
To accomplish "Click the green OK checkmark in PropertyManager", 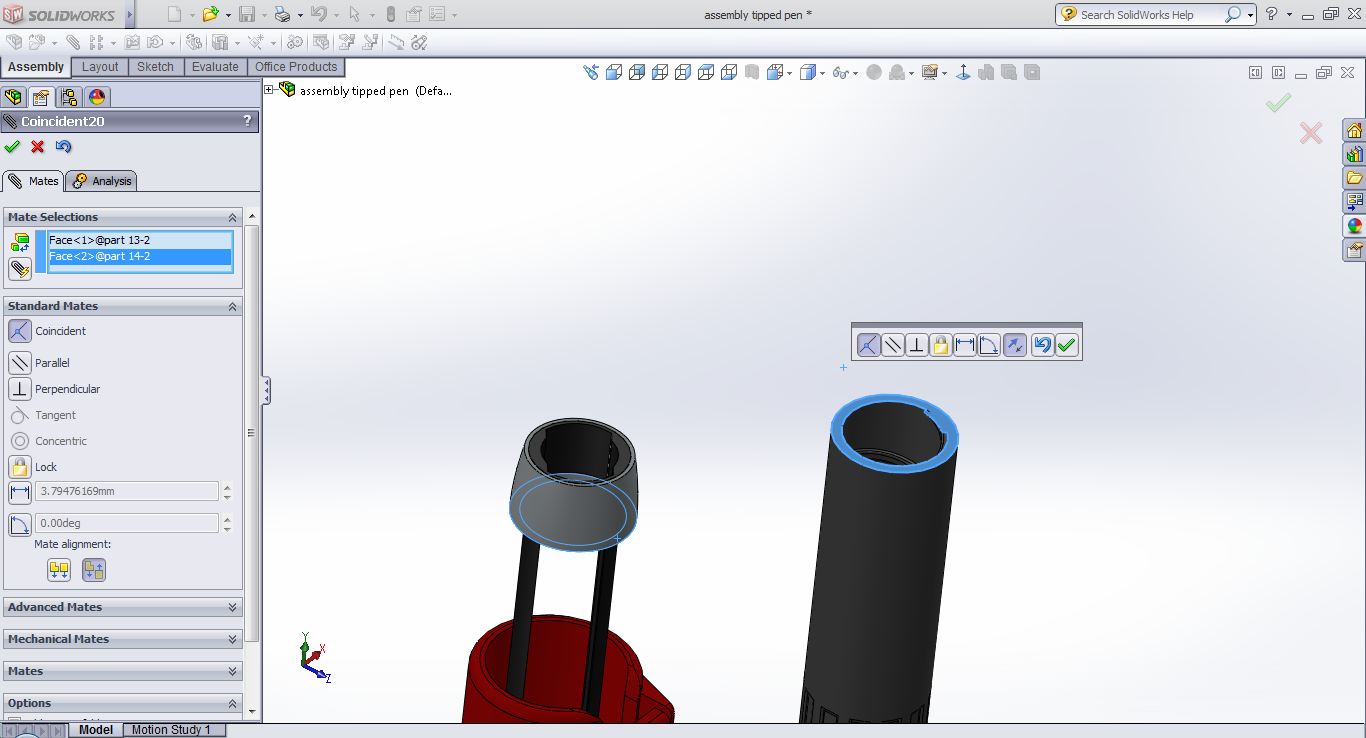I will pos(12,147).
